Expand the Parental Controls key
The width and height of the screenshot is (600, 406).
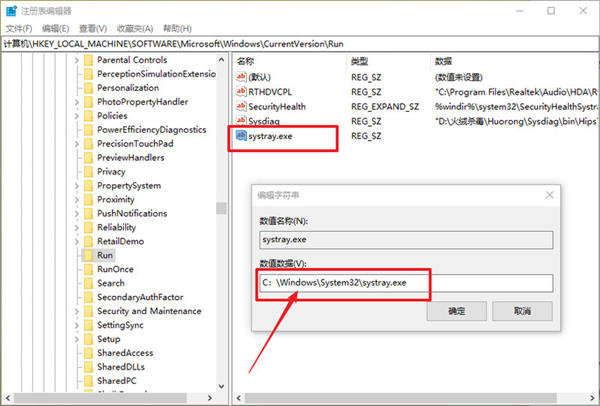pos(77,60)
